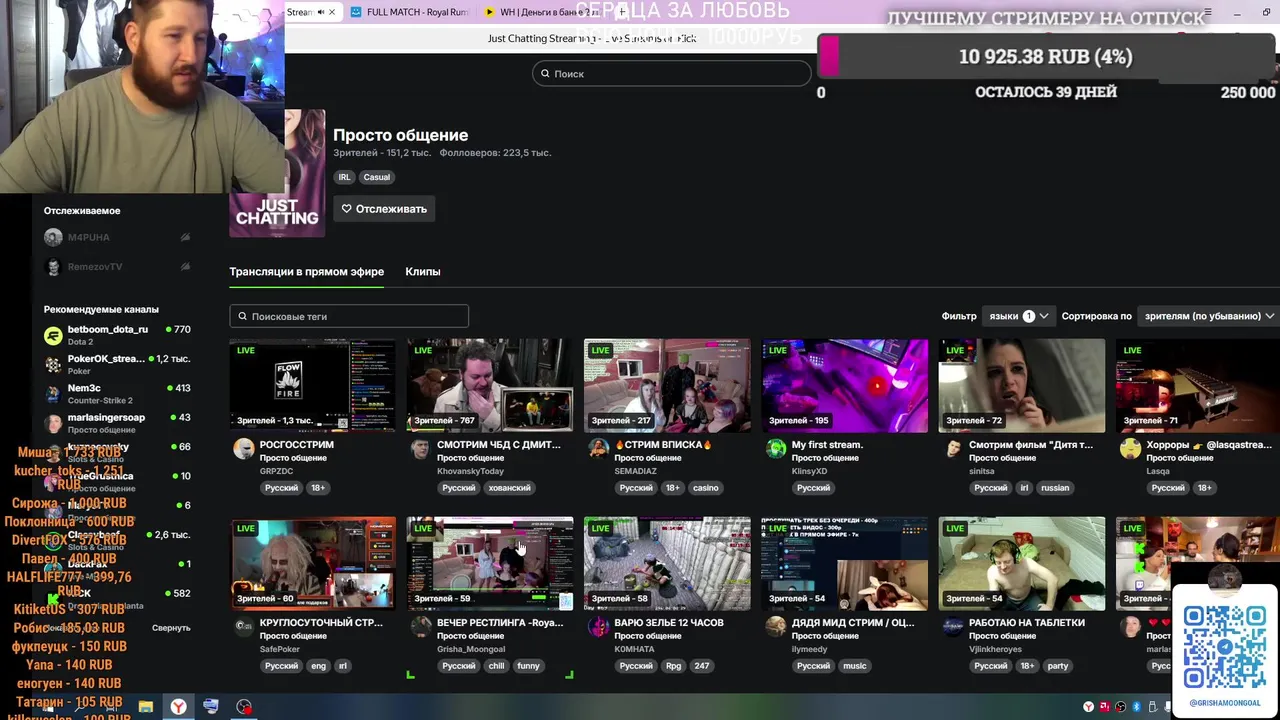Open the sort by зрителям dropdown

pos(1208,316)
